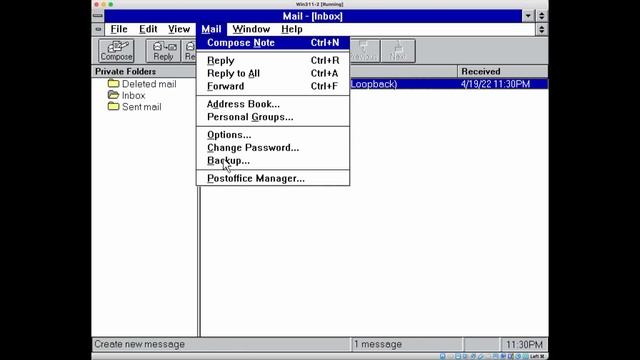
Task: Click the 11:30PM status bar clock
Action: pyautogui.click(x=524, y=344)
